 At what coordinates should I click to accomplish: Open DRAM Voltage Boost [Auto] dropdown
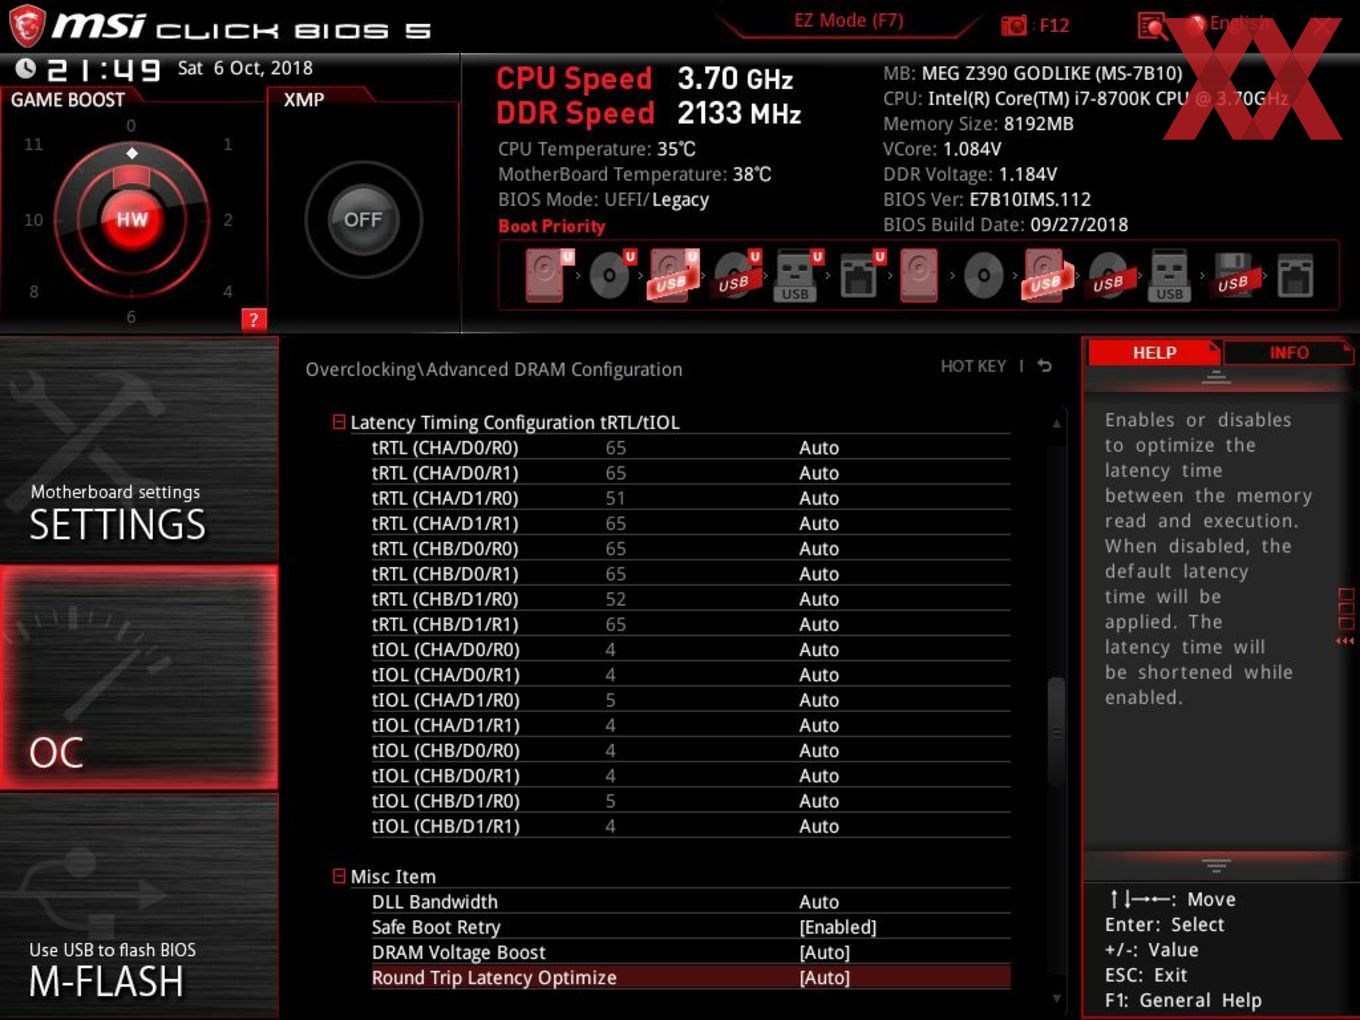pyautogui.click(x=825, y=952)
